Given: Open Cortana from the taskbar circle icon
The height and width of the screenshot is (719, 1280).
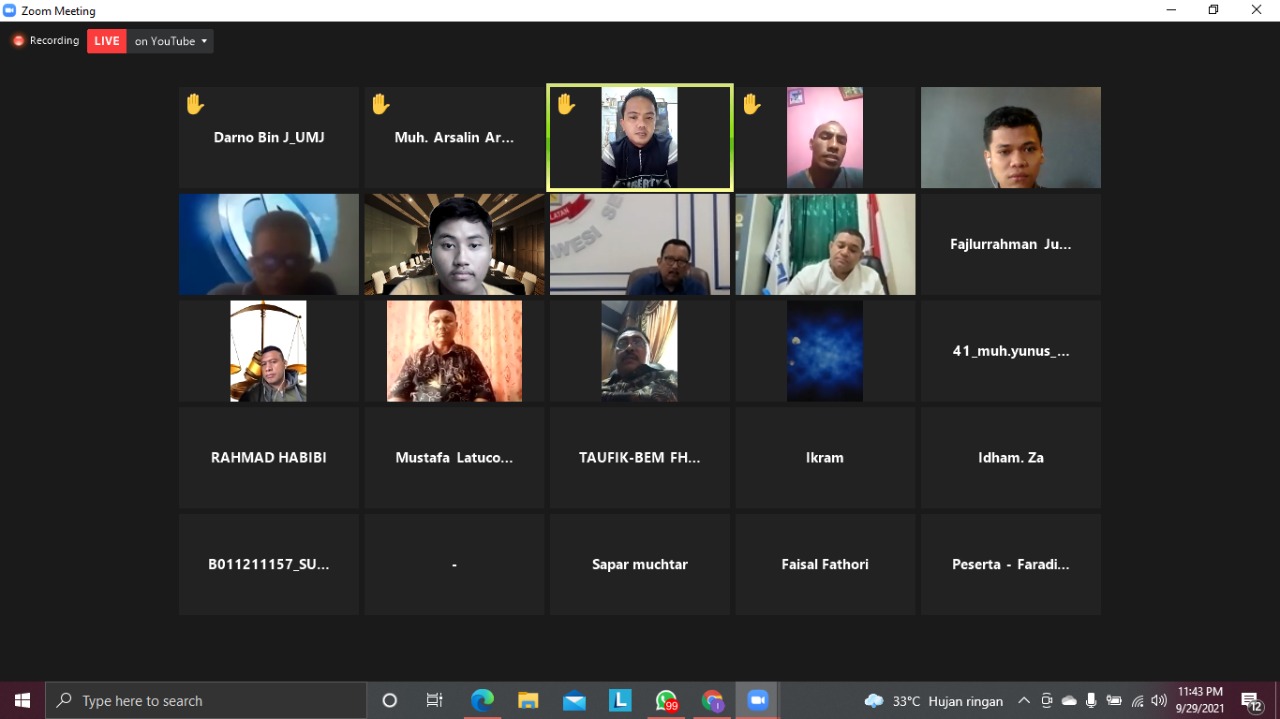Looking at the screenshot, I should click(390, 700).
